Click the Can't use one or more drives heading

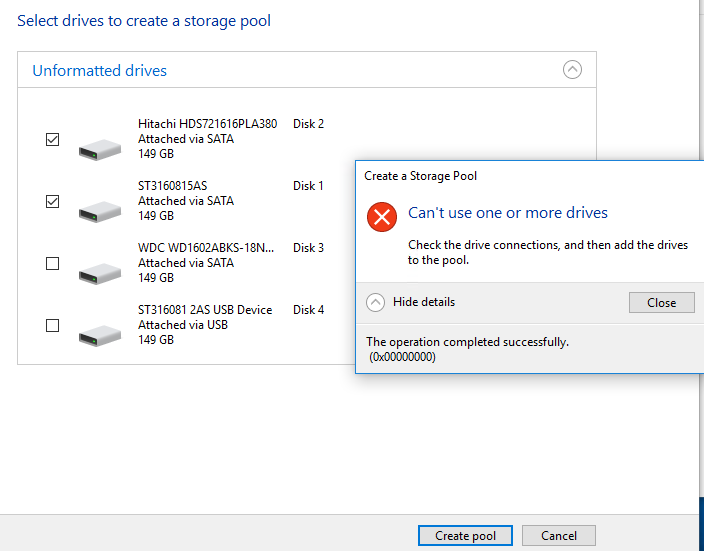point(507,212)
